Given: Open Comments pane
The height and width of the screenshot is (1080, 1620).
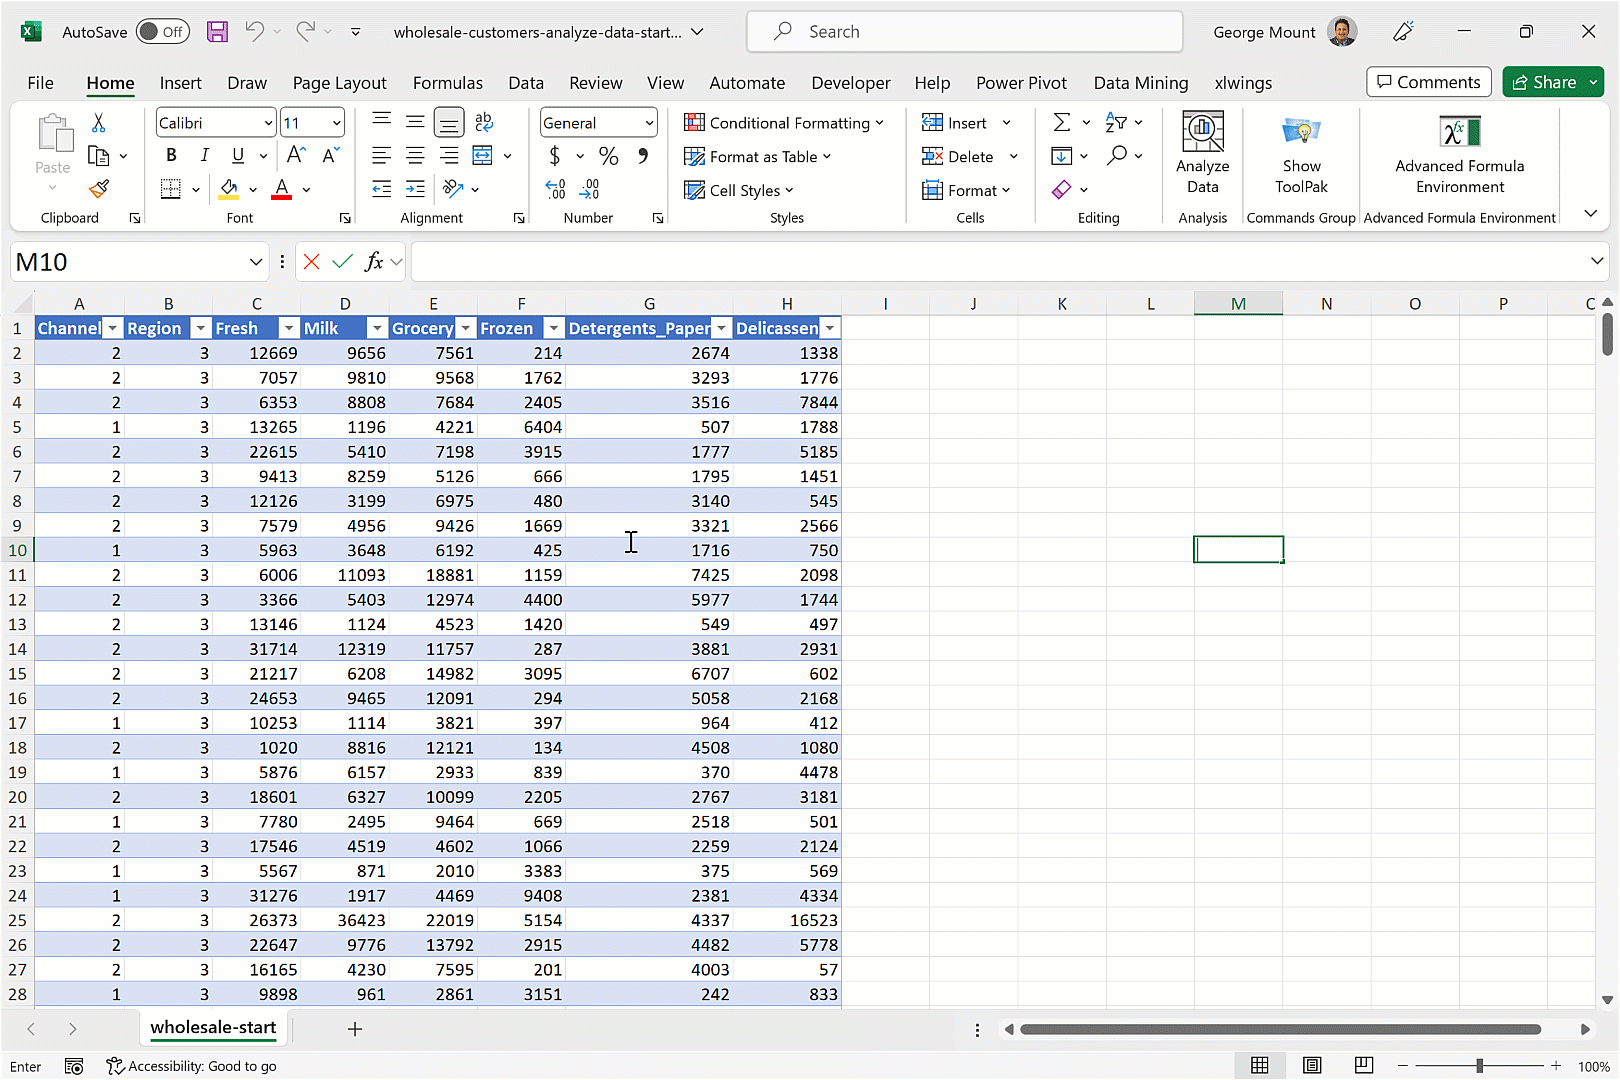Looking at the screenshot, I should [1428, 81].
